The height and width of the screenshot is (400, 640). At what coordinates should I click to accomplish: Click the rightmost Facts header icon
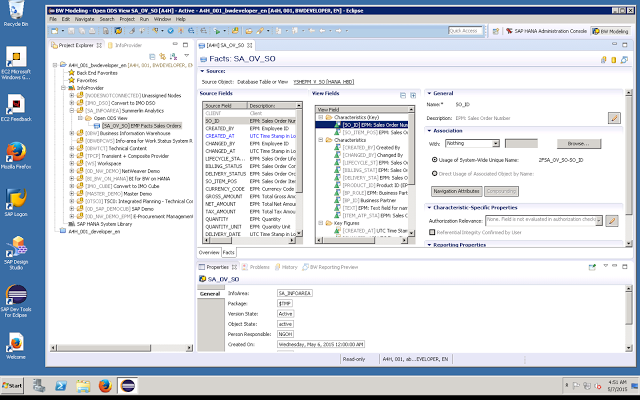tap(624, 60)
